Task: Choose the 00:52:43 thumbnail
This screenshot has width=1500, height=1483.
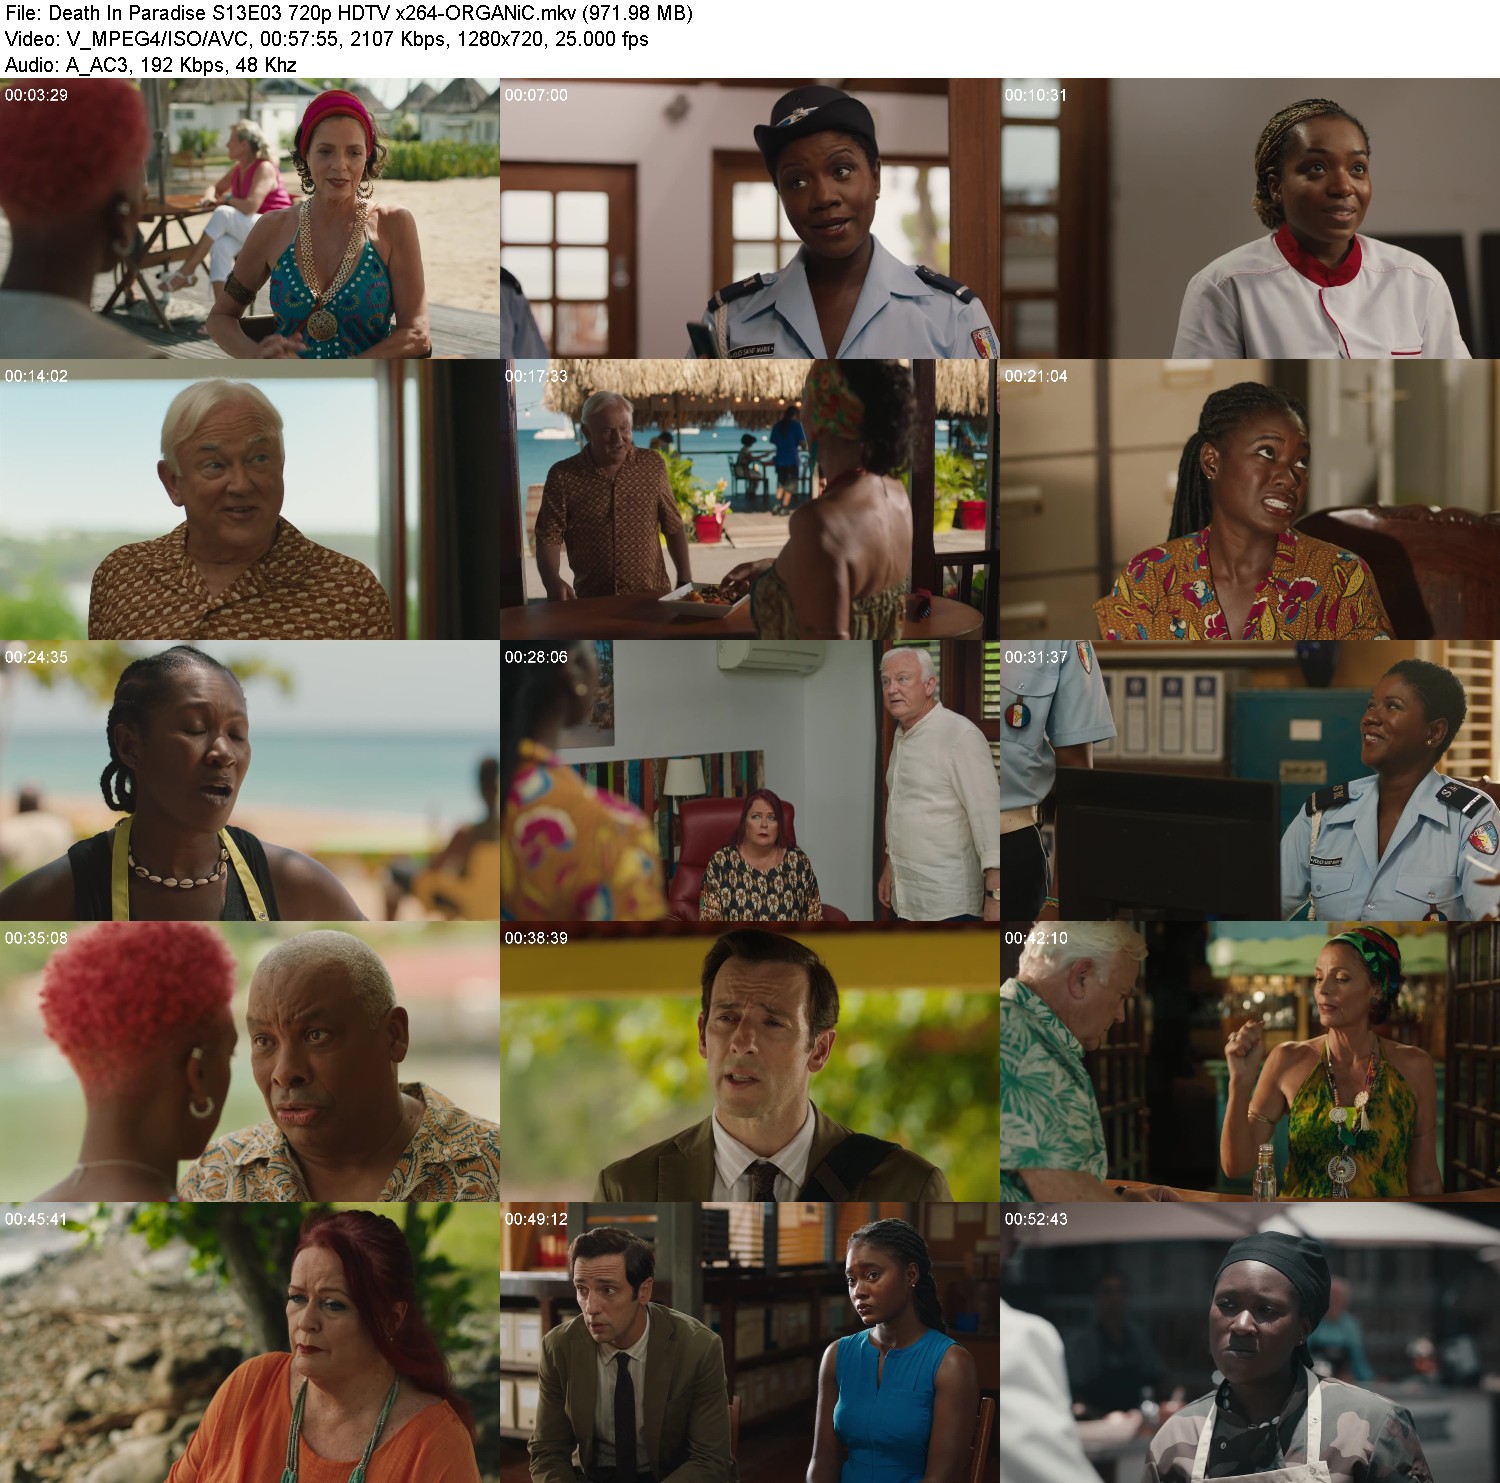Action: coord(1250,1343)
